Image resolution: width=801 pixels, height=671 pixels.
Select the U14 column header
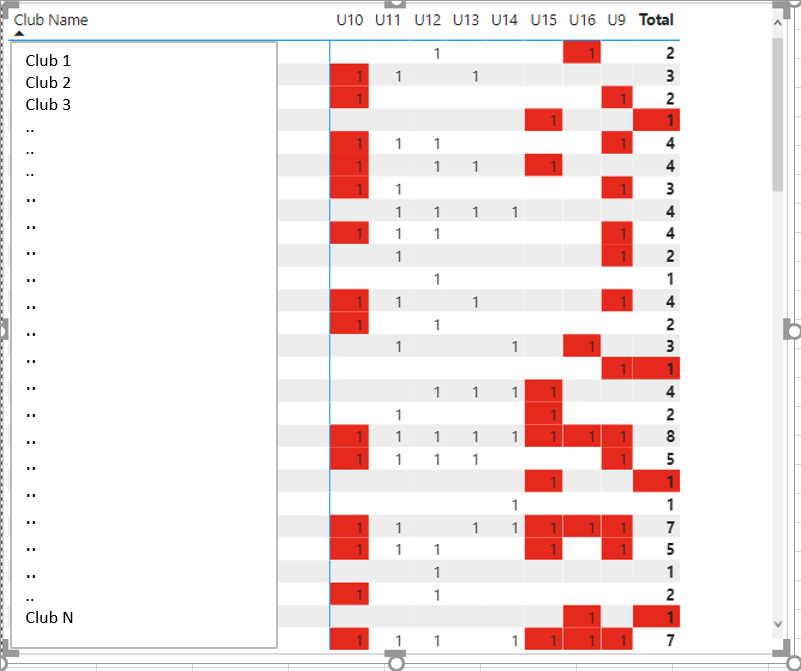504,20
